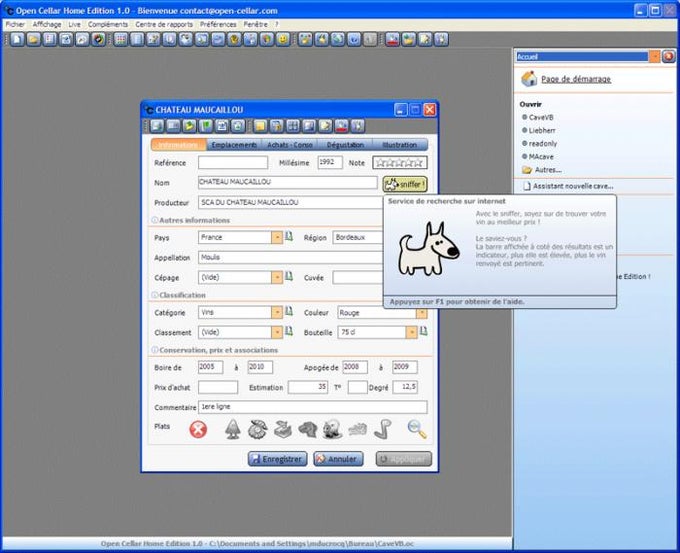Image resolution: width=680 pixels, height=553 pixels.
Task: Select the shellfish dish icon
Action: 258,429
